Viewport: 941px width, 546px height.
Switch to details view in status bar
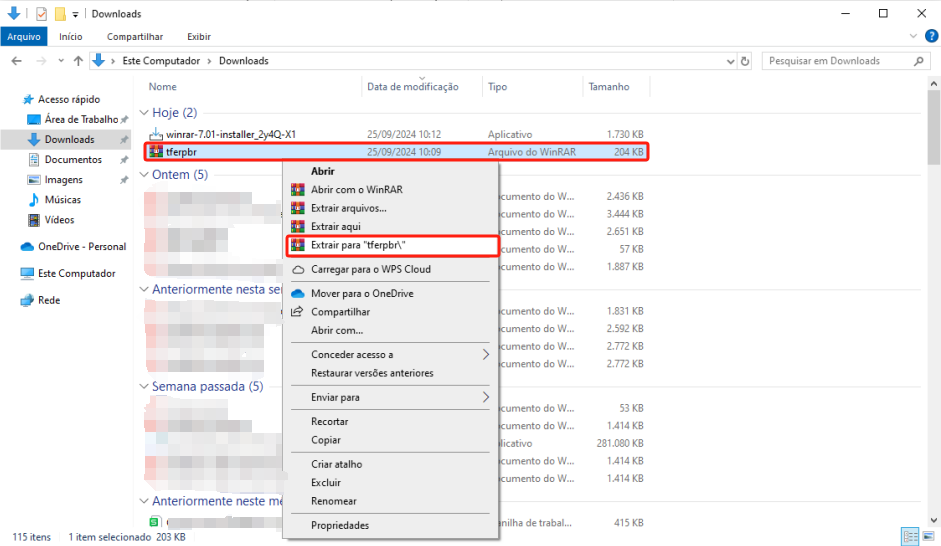909,536
